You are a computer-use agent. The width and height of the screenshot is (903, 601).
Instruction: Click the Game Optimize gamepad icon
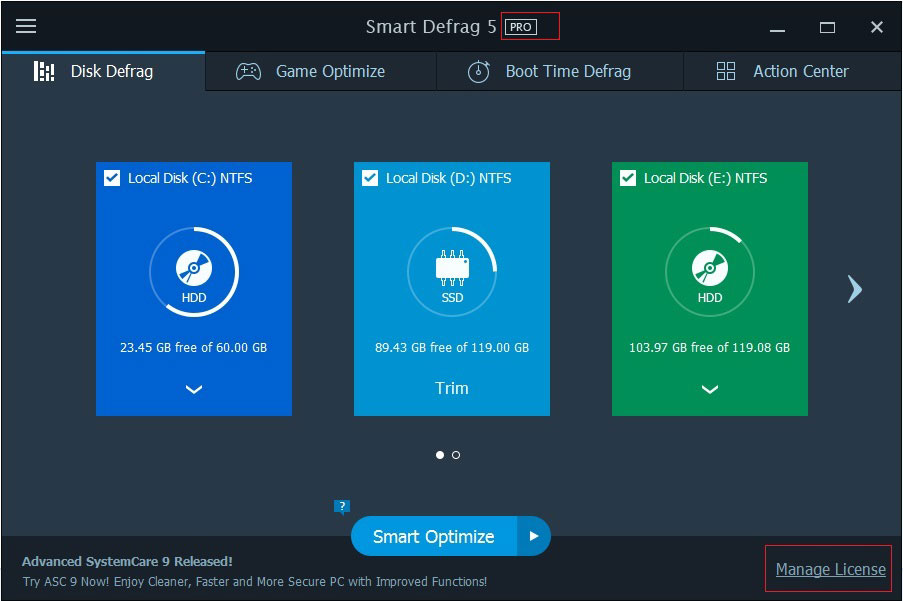(248, 71)
